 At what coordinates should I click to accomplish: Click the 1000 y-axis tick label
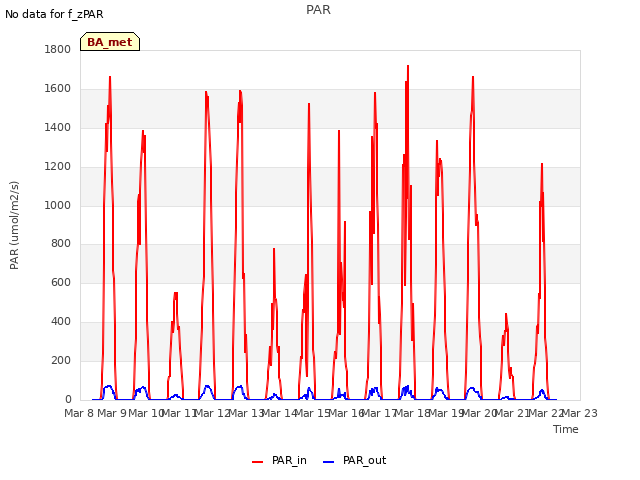[x=58, y=205]
